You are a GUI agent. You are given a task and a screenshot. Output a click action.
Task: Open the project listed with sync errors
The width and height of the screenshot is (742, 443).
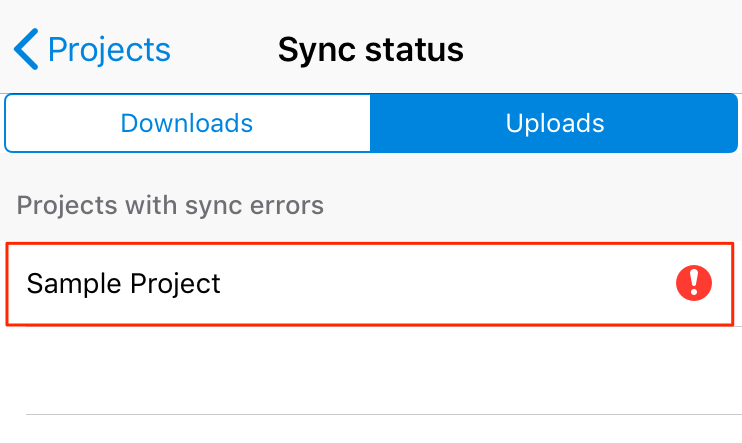click(370, 284)
